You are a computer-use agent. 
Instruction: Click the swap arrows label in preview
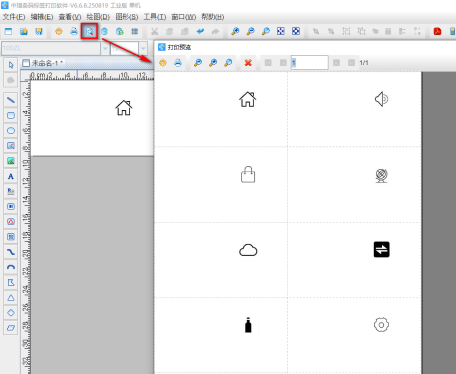tap(381, 249)
